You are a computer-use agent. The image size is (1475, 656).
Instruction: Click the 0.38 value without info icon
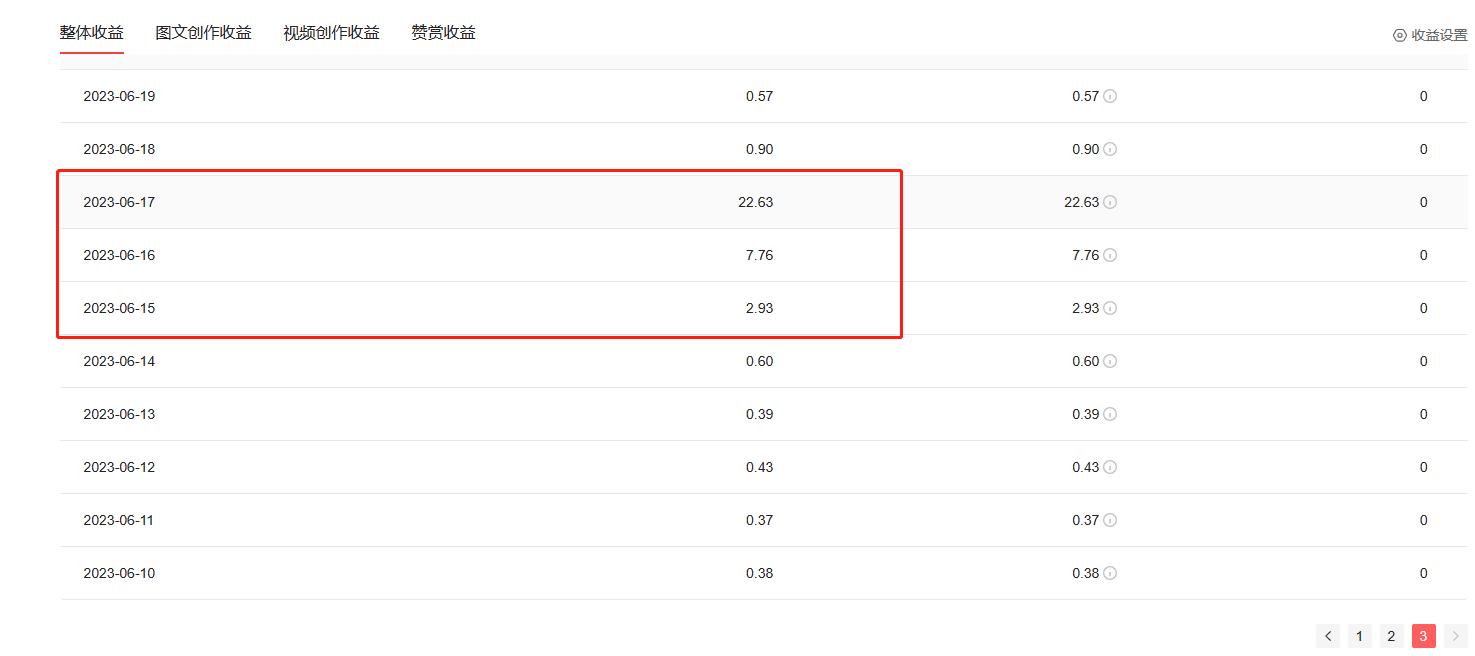(x=759, y=573)
